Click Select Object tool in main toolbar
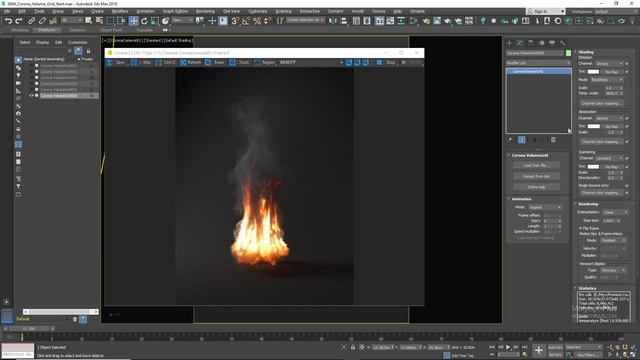This screenshot has width=640, height=360. point(88,21)
